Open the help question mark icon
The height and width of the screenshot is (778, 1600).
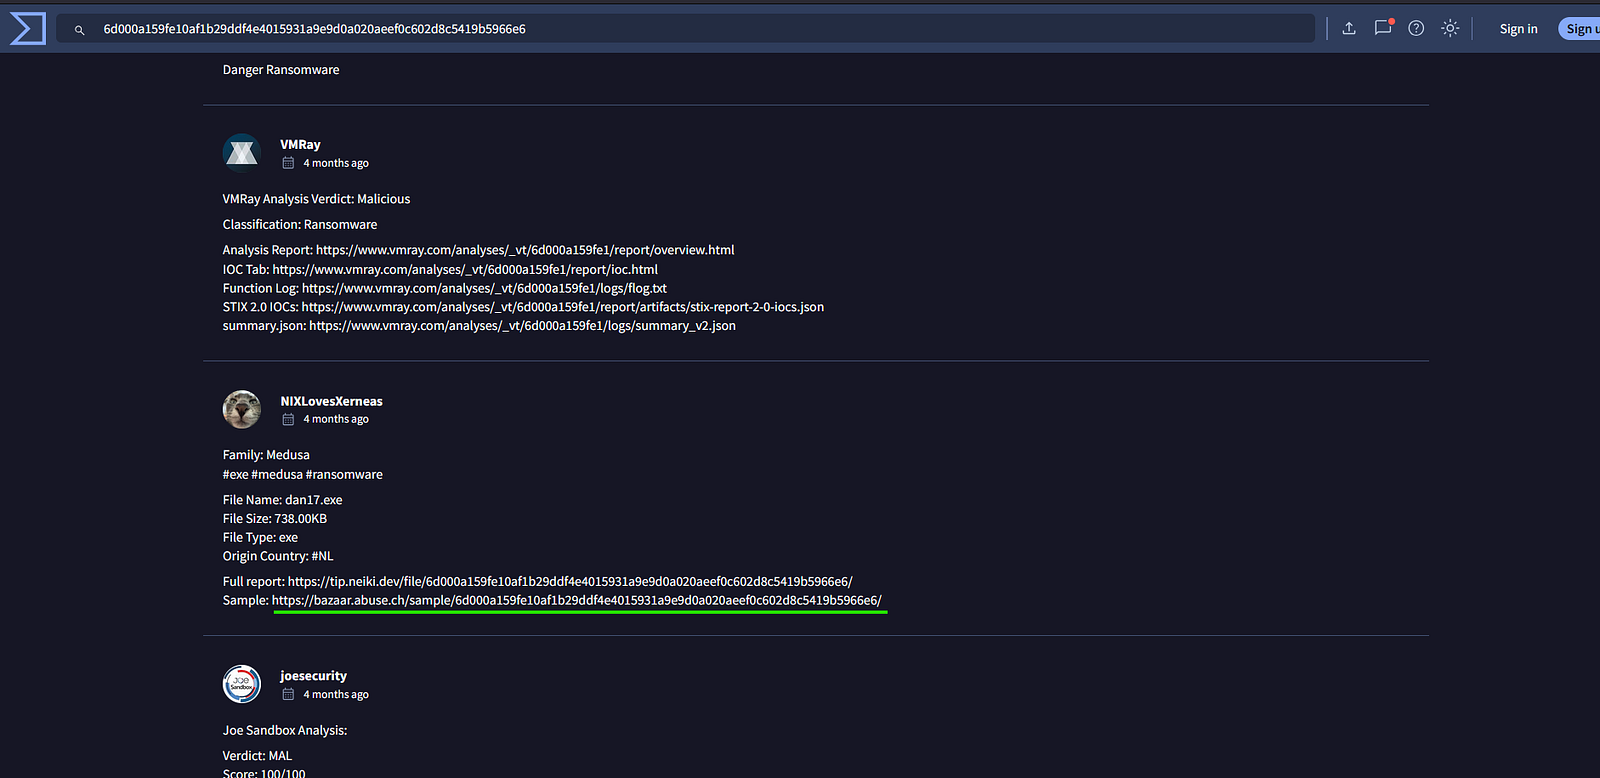click(1416, 28)
